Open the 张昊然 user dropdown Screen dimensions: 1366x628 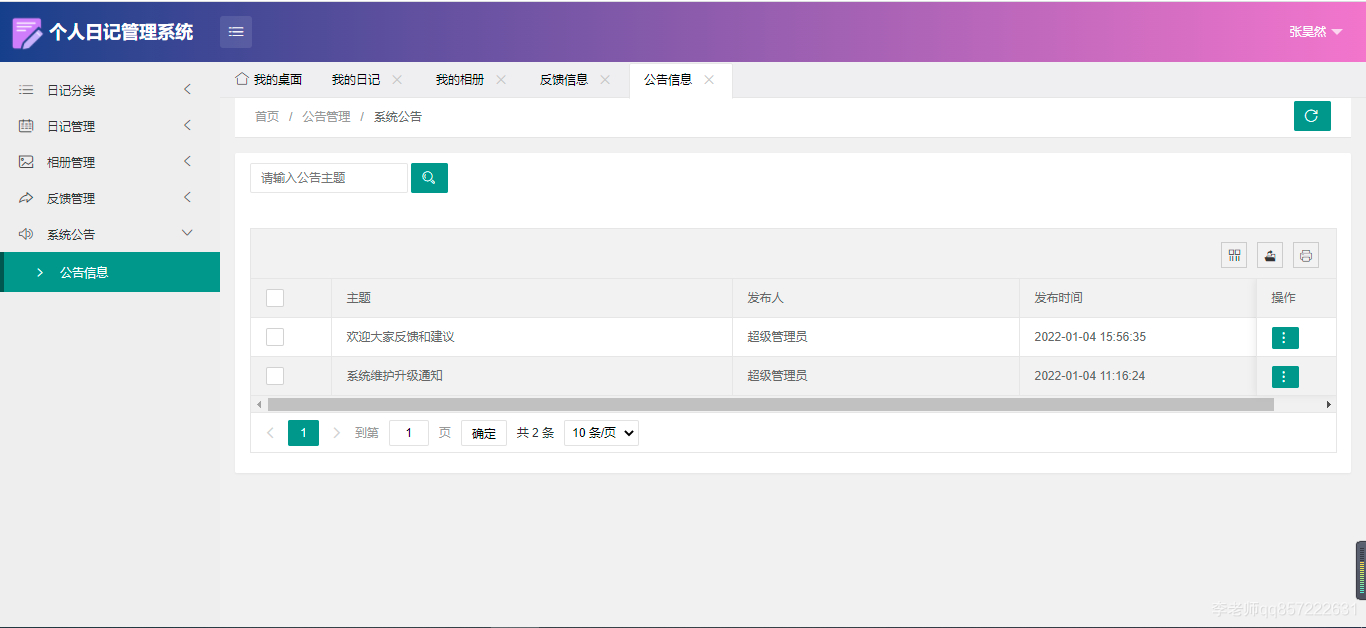[1315, 32]
